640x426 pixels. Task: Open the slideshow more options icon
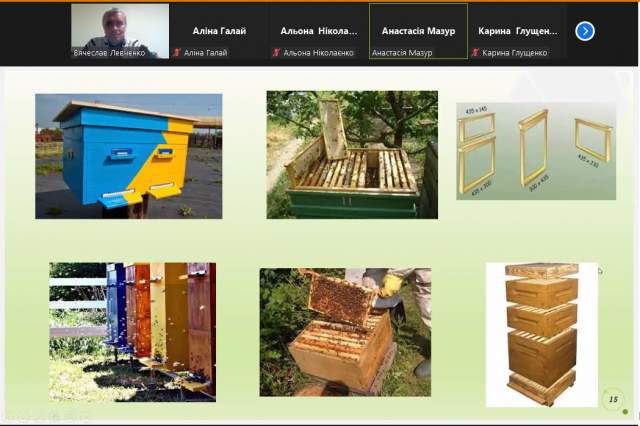pos(86,417)
